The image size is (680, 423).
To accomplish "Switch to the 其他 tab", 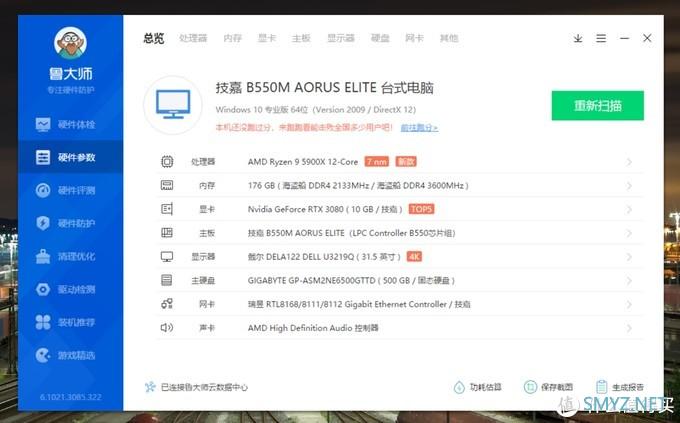I will (x=449, y=38).
